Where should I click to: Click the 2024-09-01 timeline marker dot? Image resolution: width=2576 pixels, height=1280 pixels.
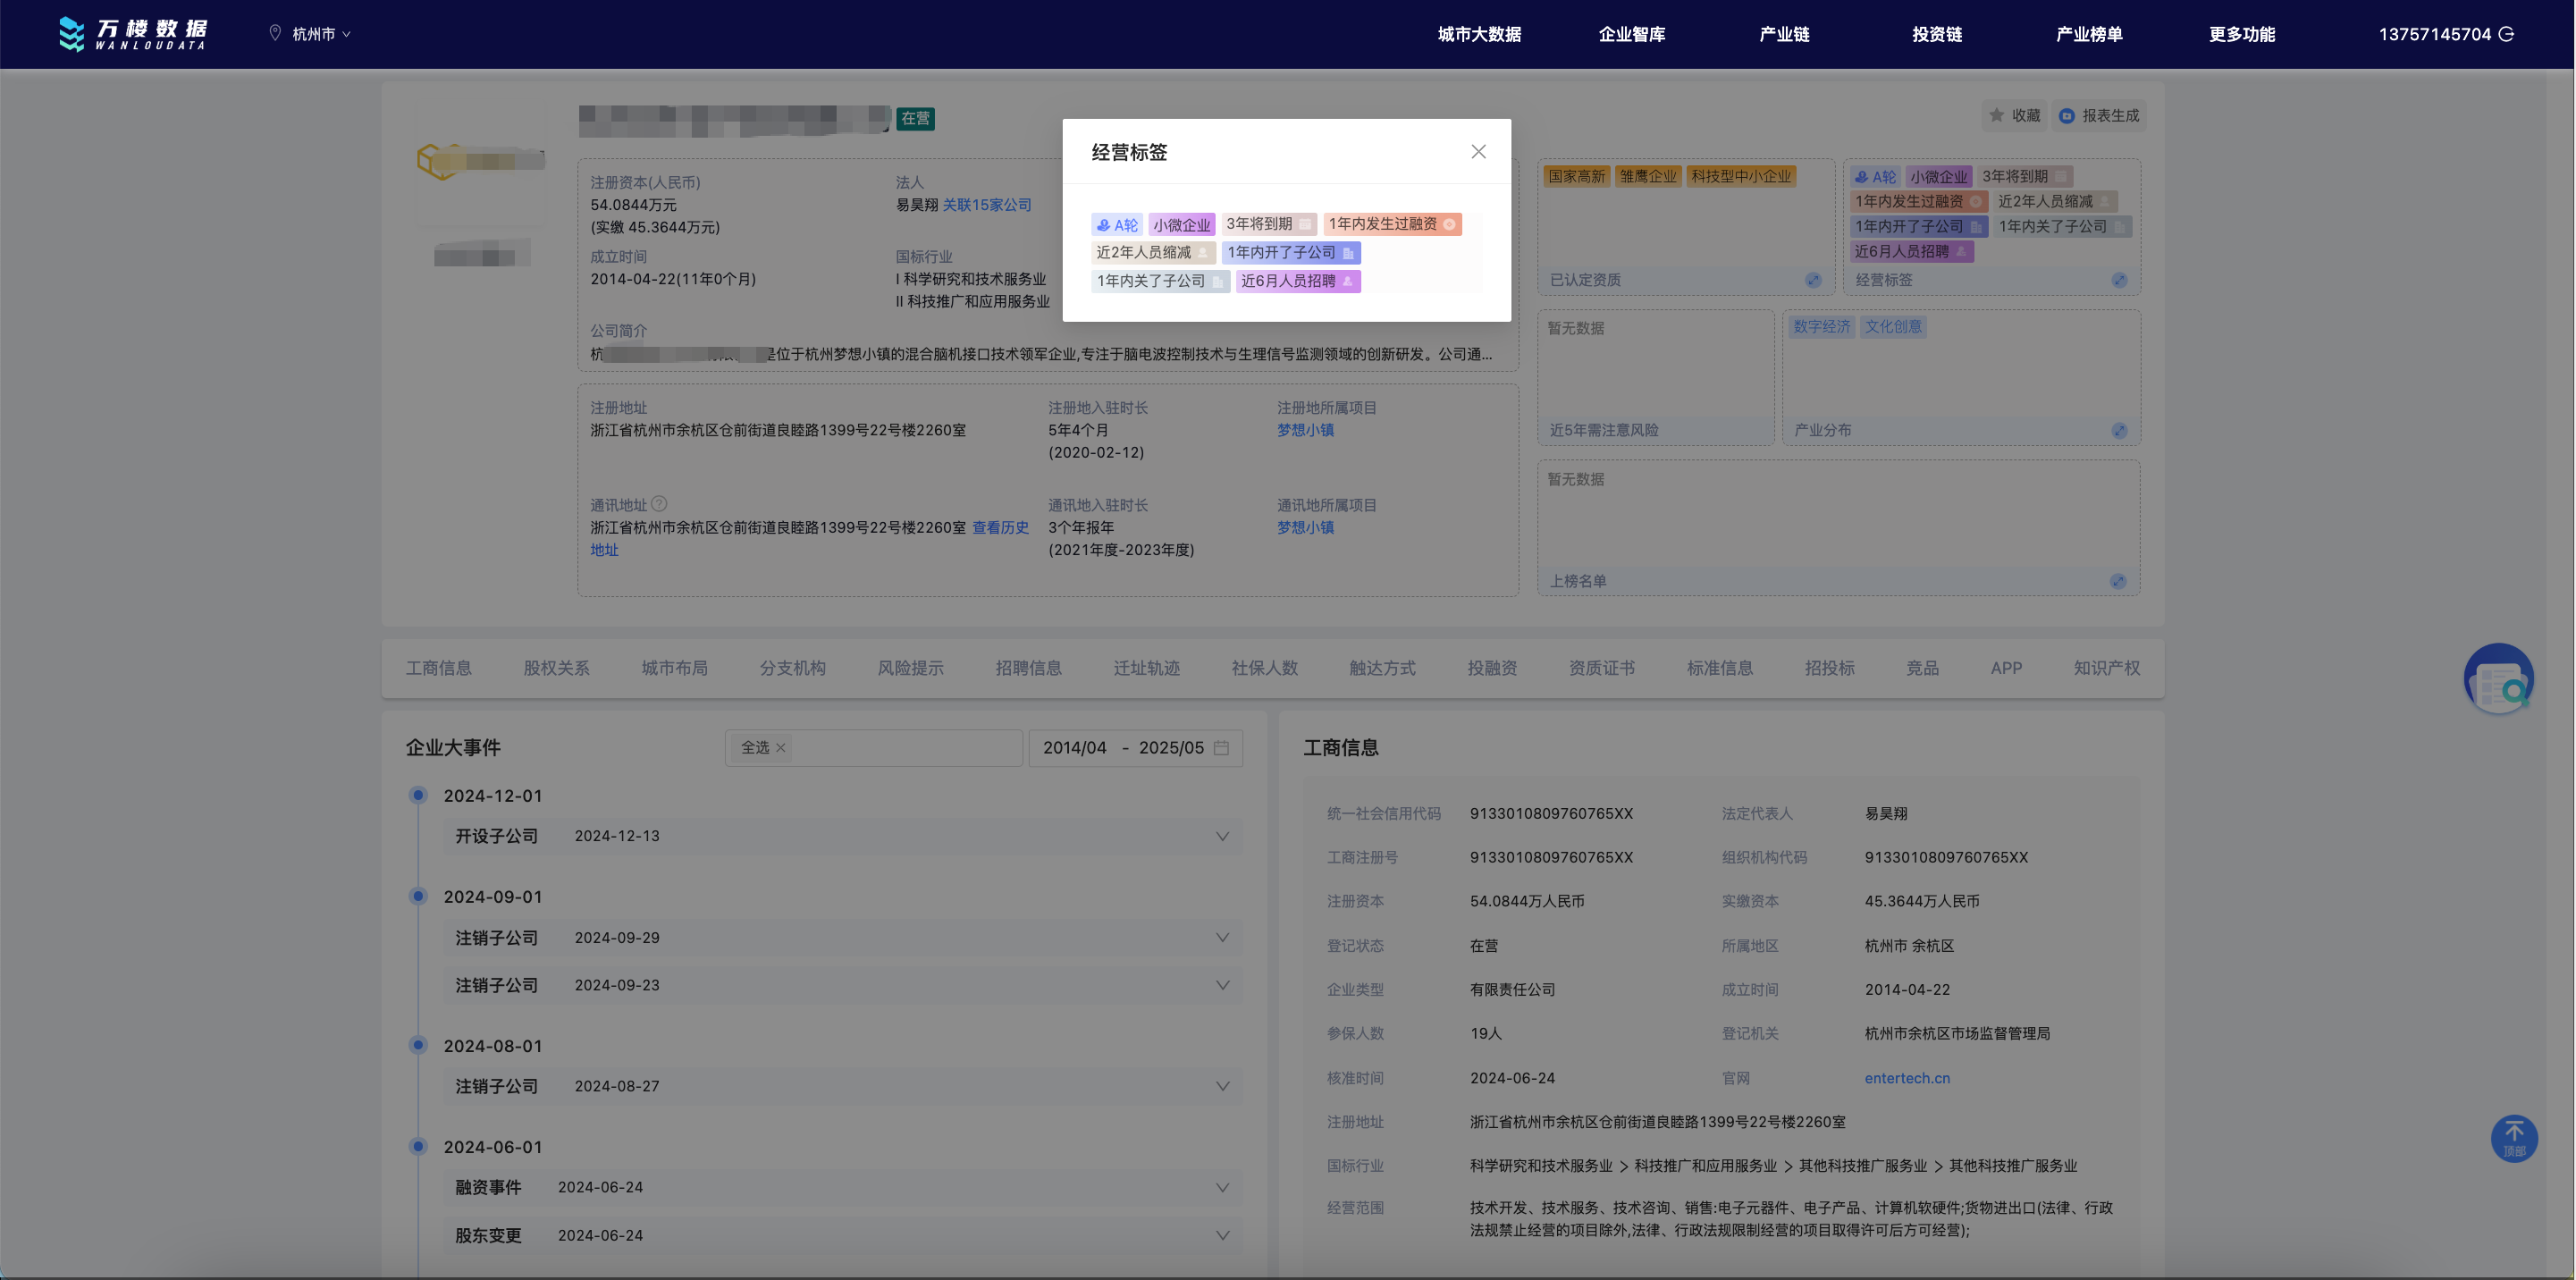pos(419,896)
